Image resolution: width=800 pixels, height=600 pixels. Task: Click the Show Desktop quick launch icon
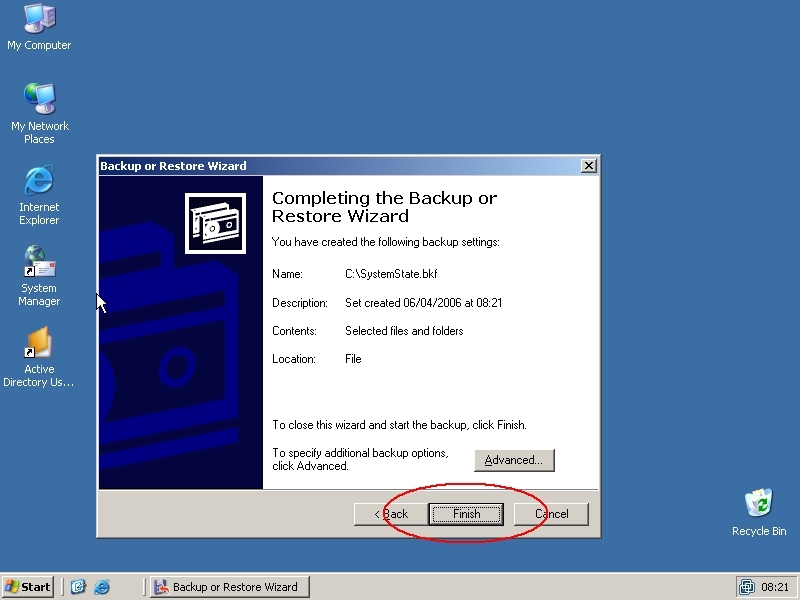point(78,587)
